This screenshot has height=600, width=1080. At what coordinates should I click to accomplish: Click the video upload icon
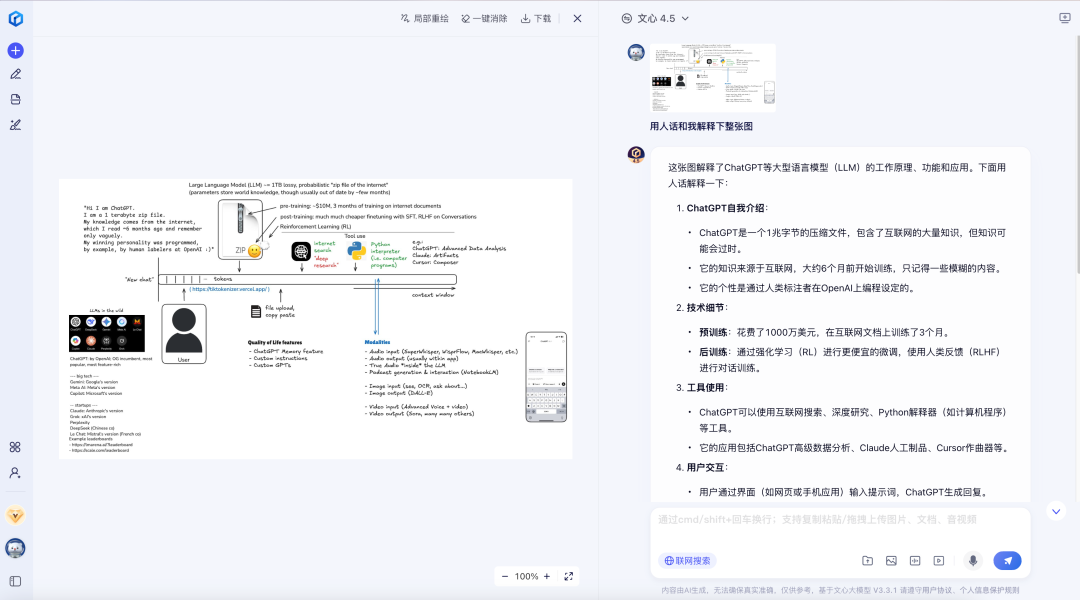[x=939, y=561]
